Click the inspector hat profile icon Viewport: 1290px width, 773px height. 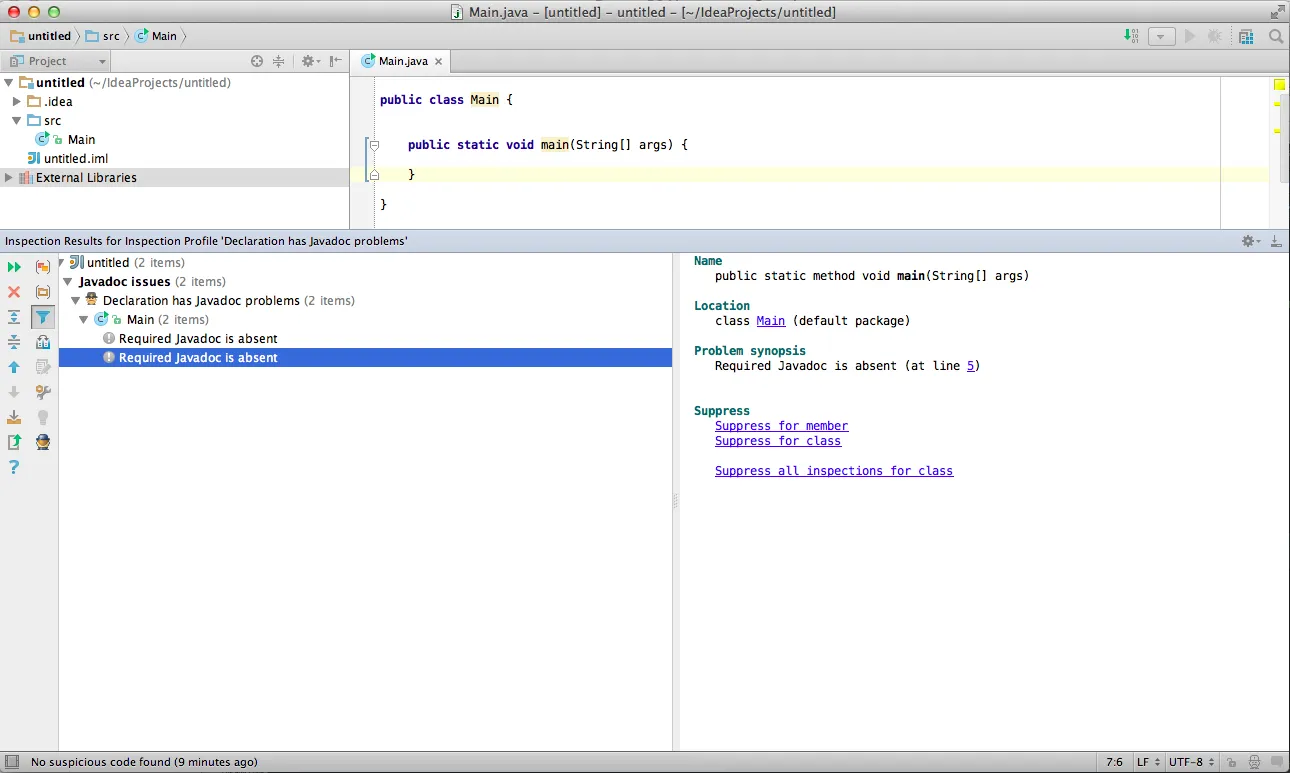[x=43, y=442]
